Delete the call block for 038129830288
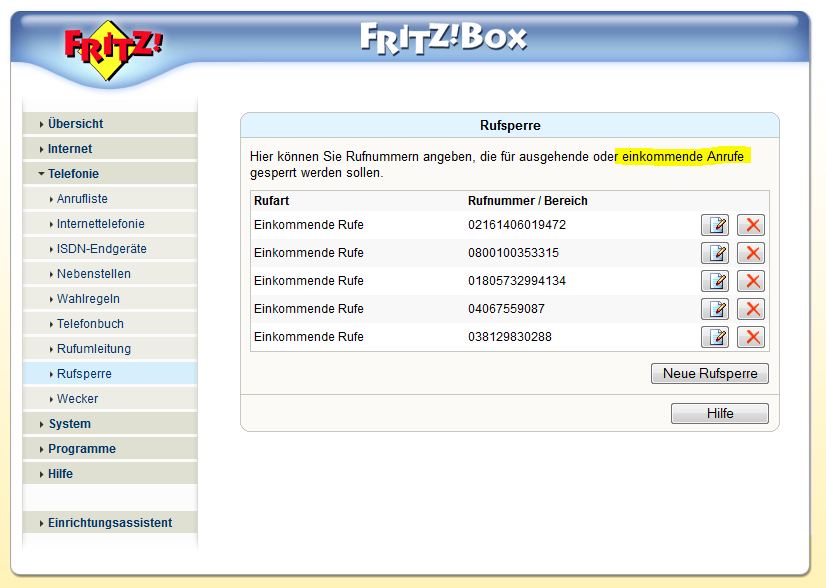Screen dimensions: 826x588 pos(751,337)
